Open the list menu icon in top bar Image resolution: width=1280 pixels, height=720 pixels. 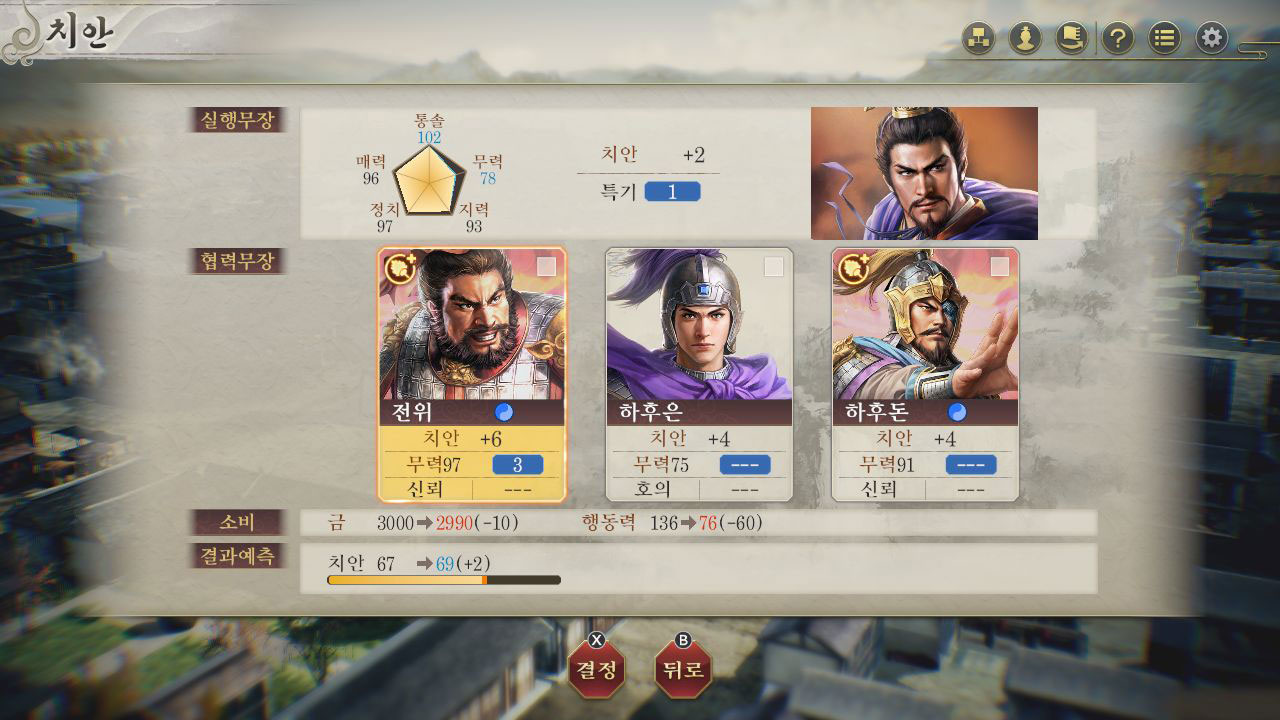(1165, 39)
